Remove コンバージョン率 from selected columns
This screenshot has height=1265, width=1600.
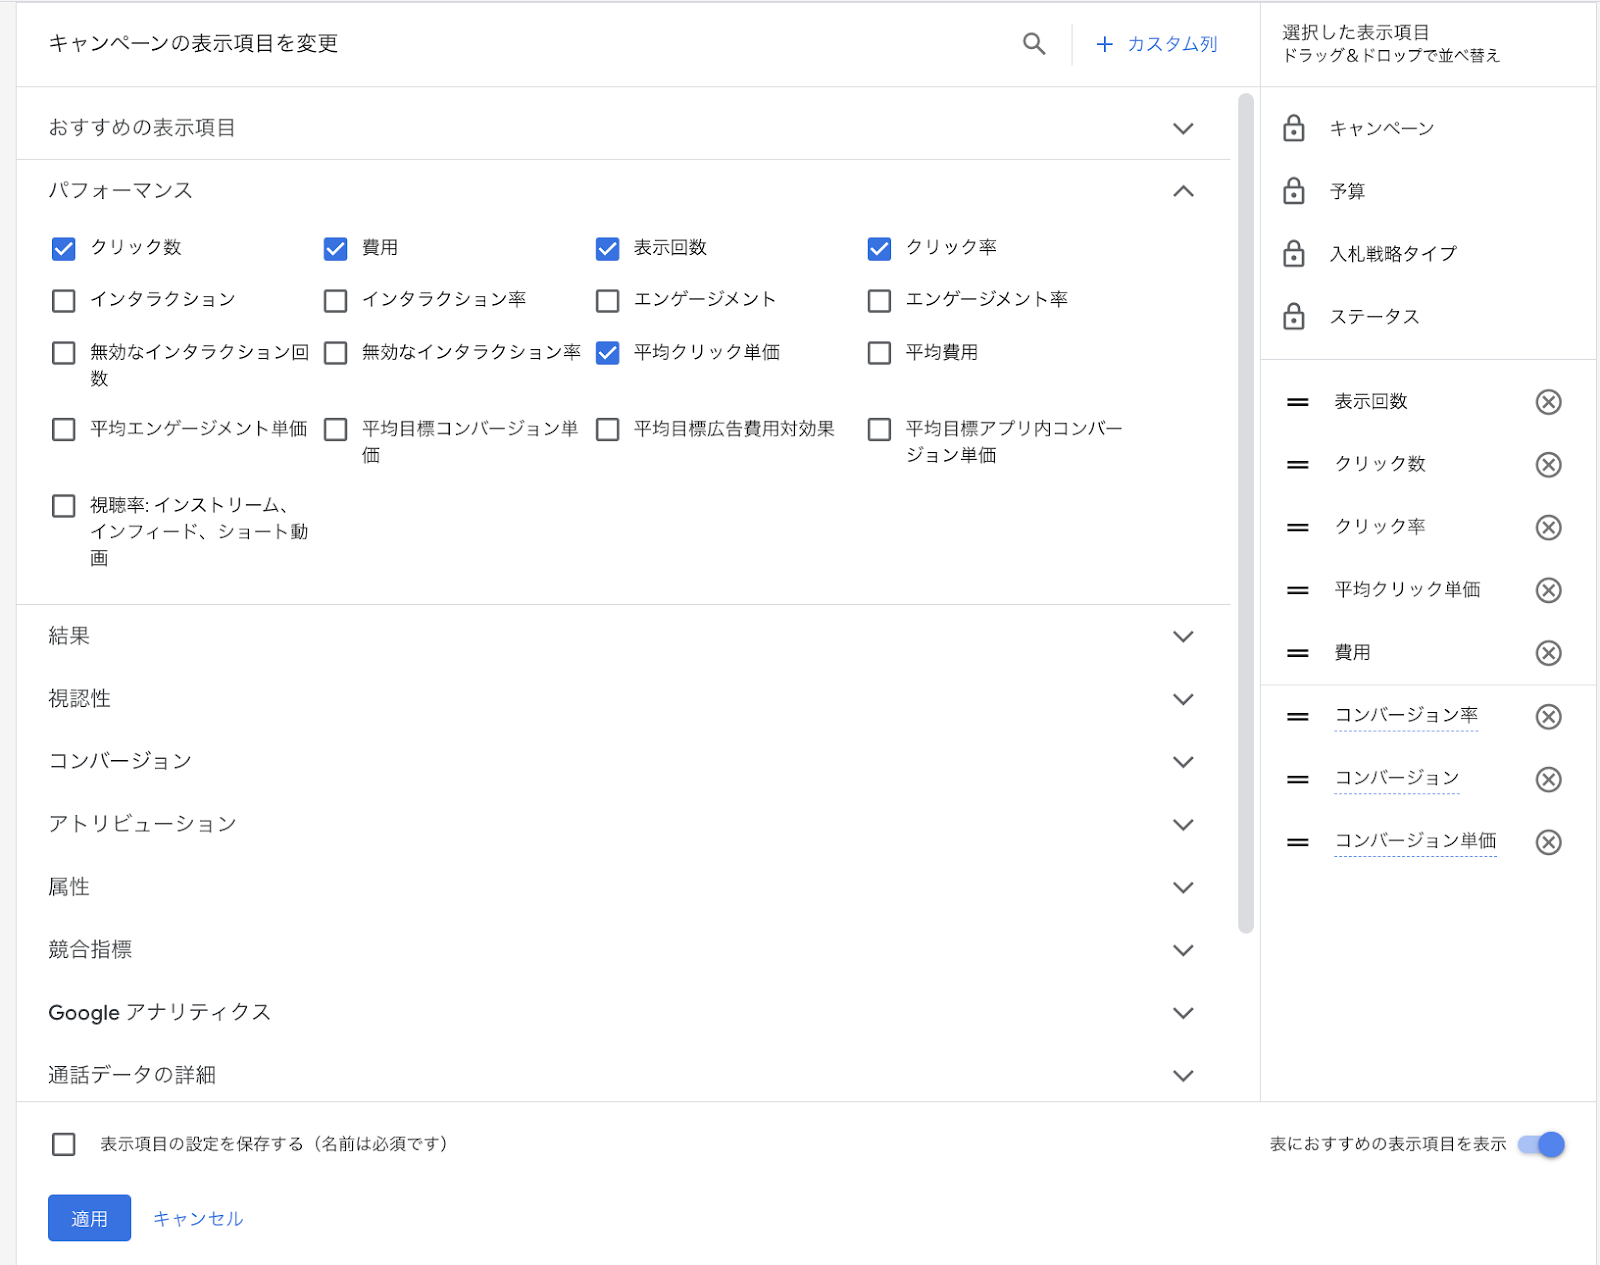(1548, 716)
